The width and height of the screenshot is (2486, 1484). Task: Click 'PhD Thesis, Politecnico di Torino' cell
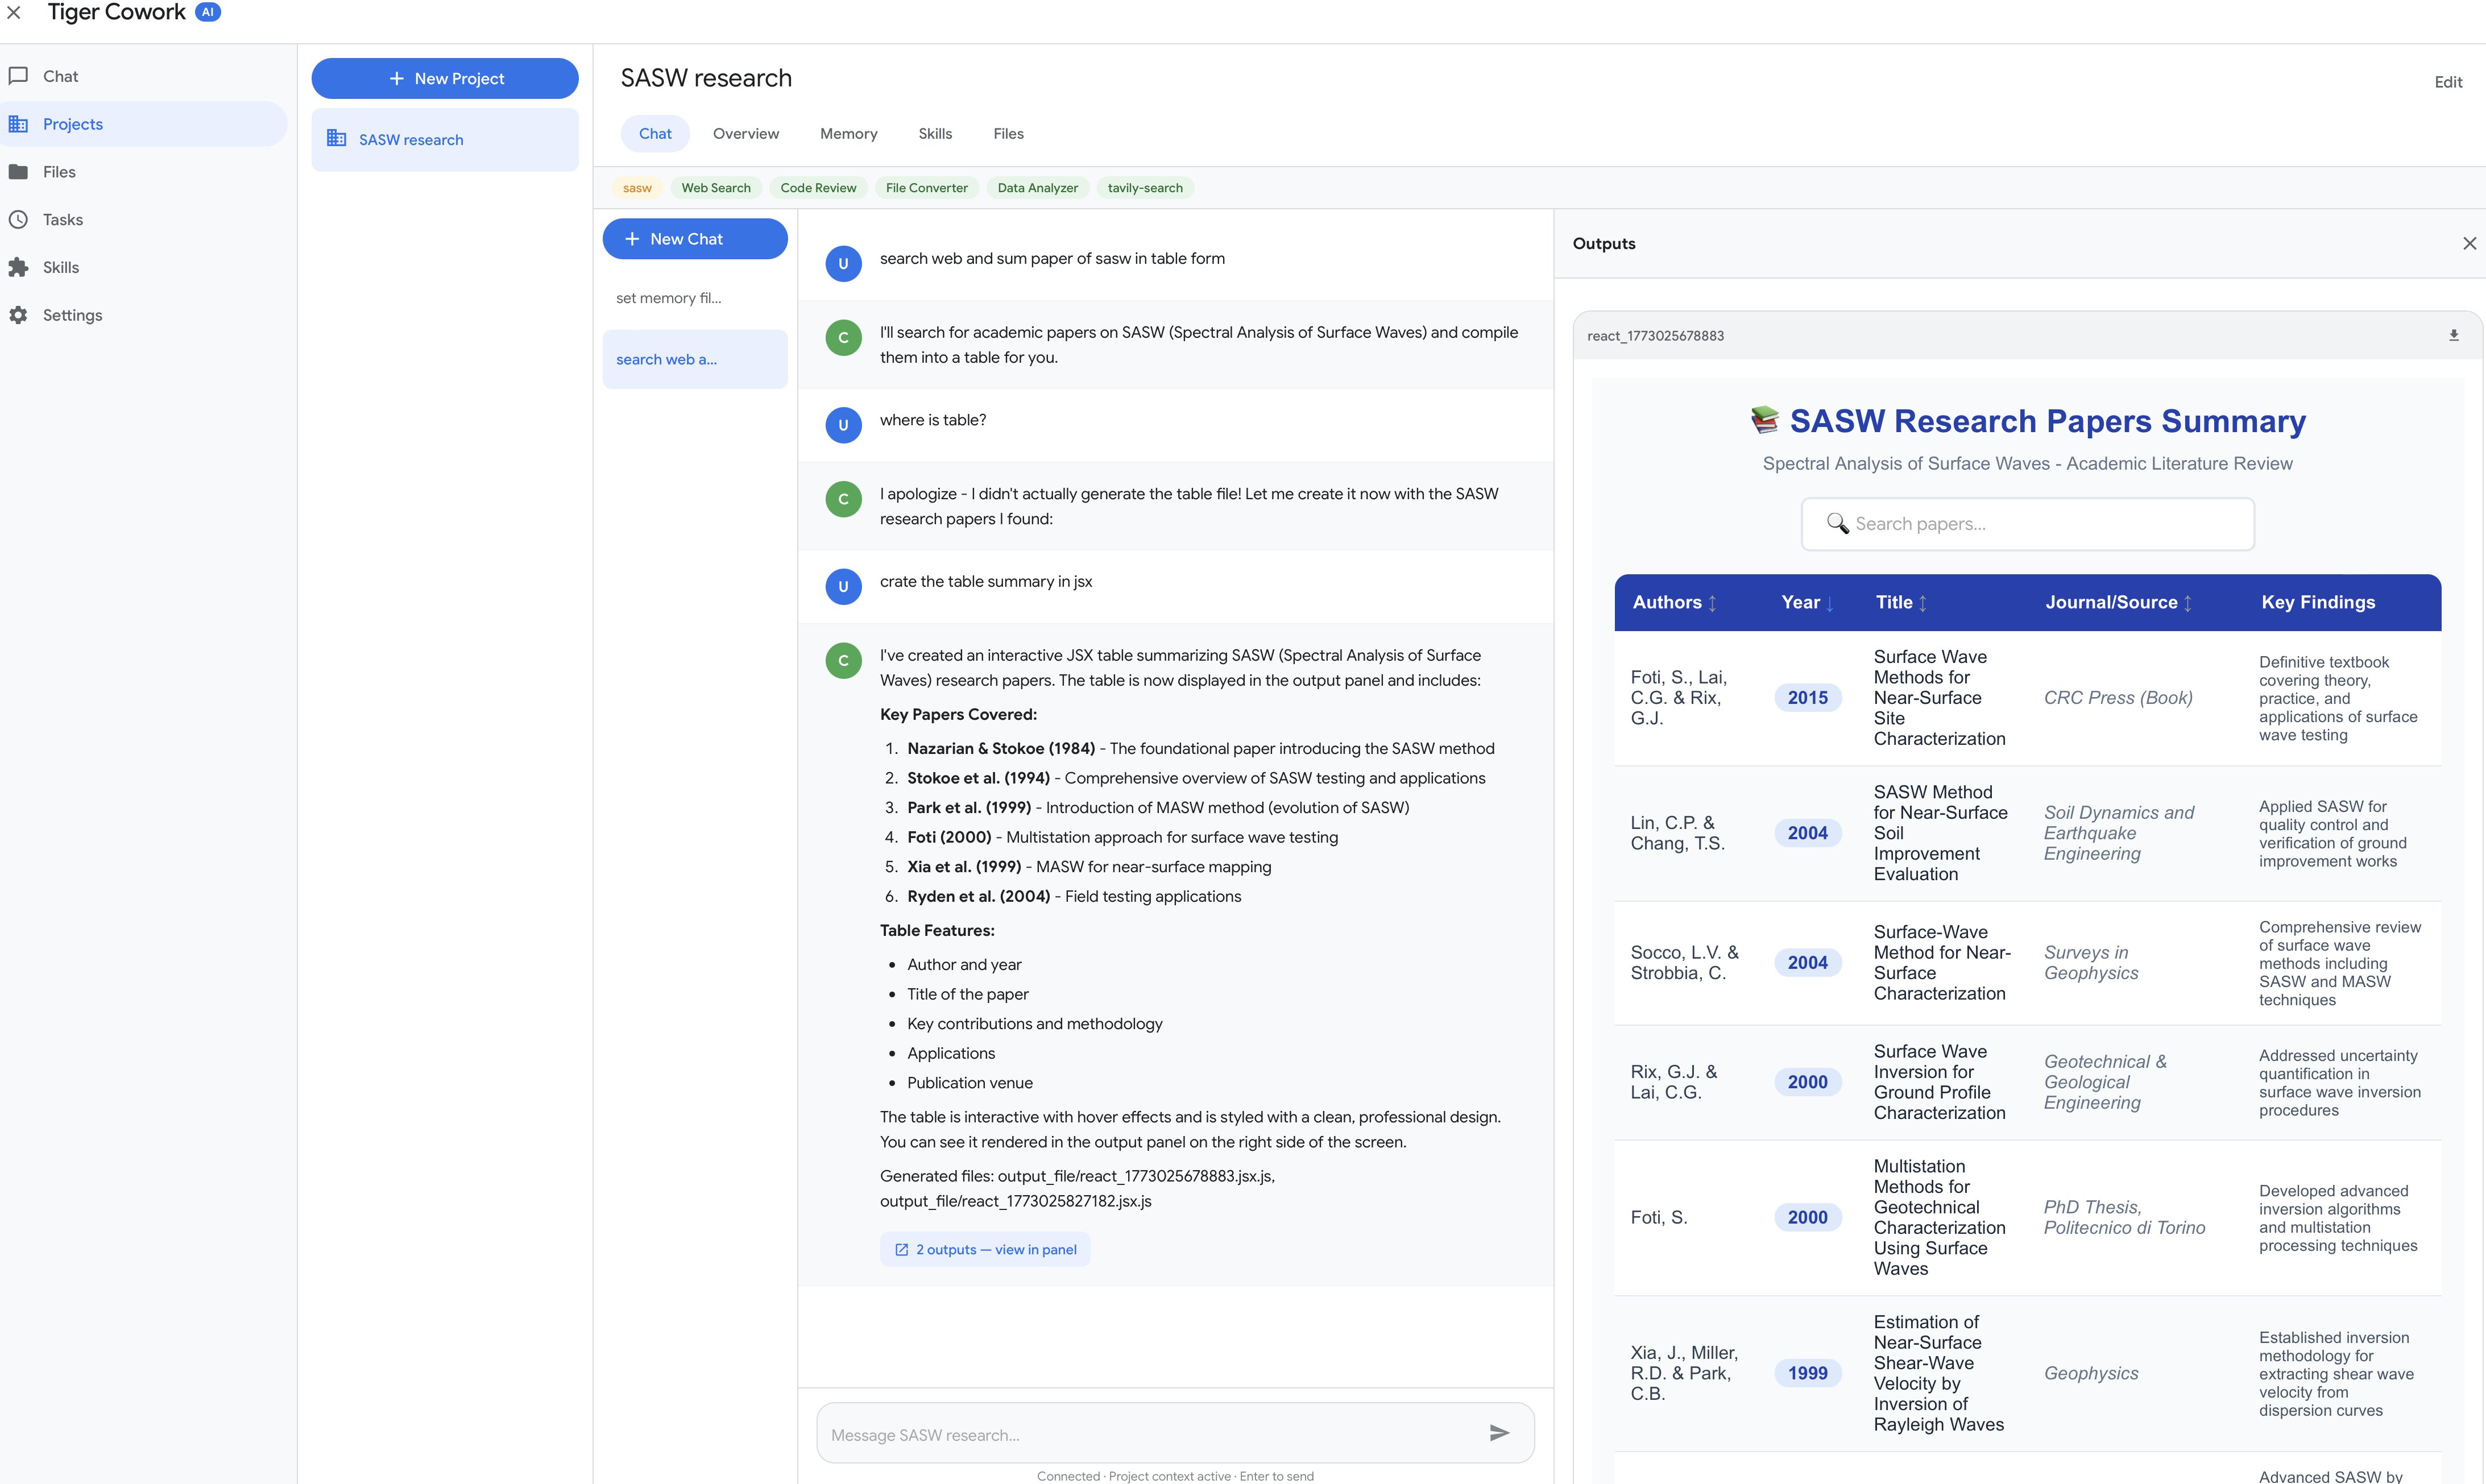click(2124, 1217)
